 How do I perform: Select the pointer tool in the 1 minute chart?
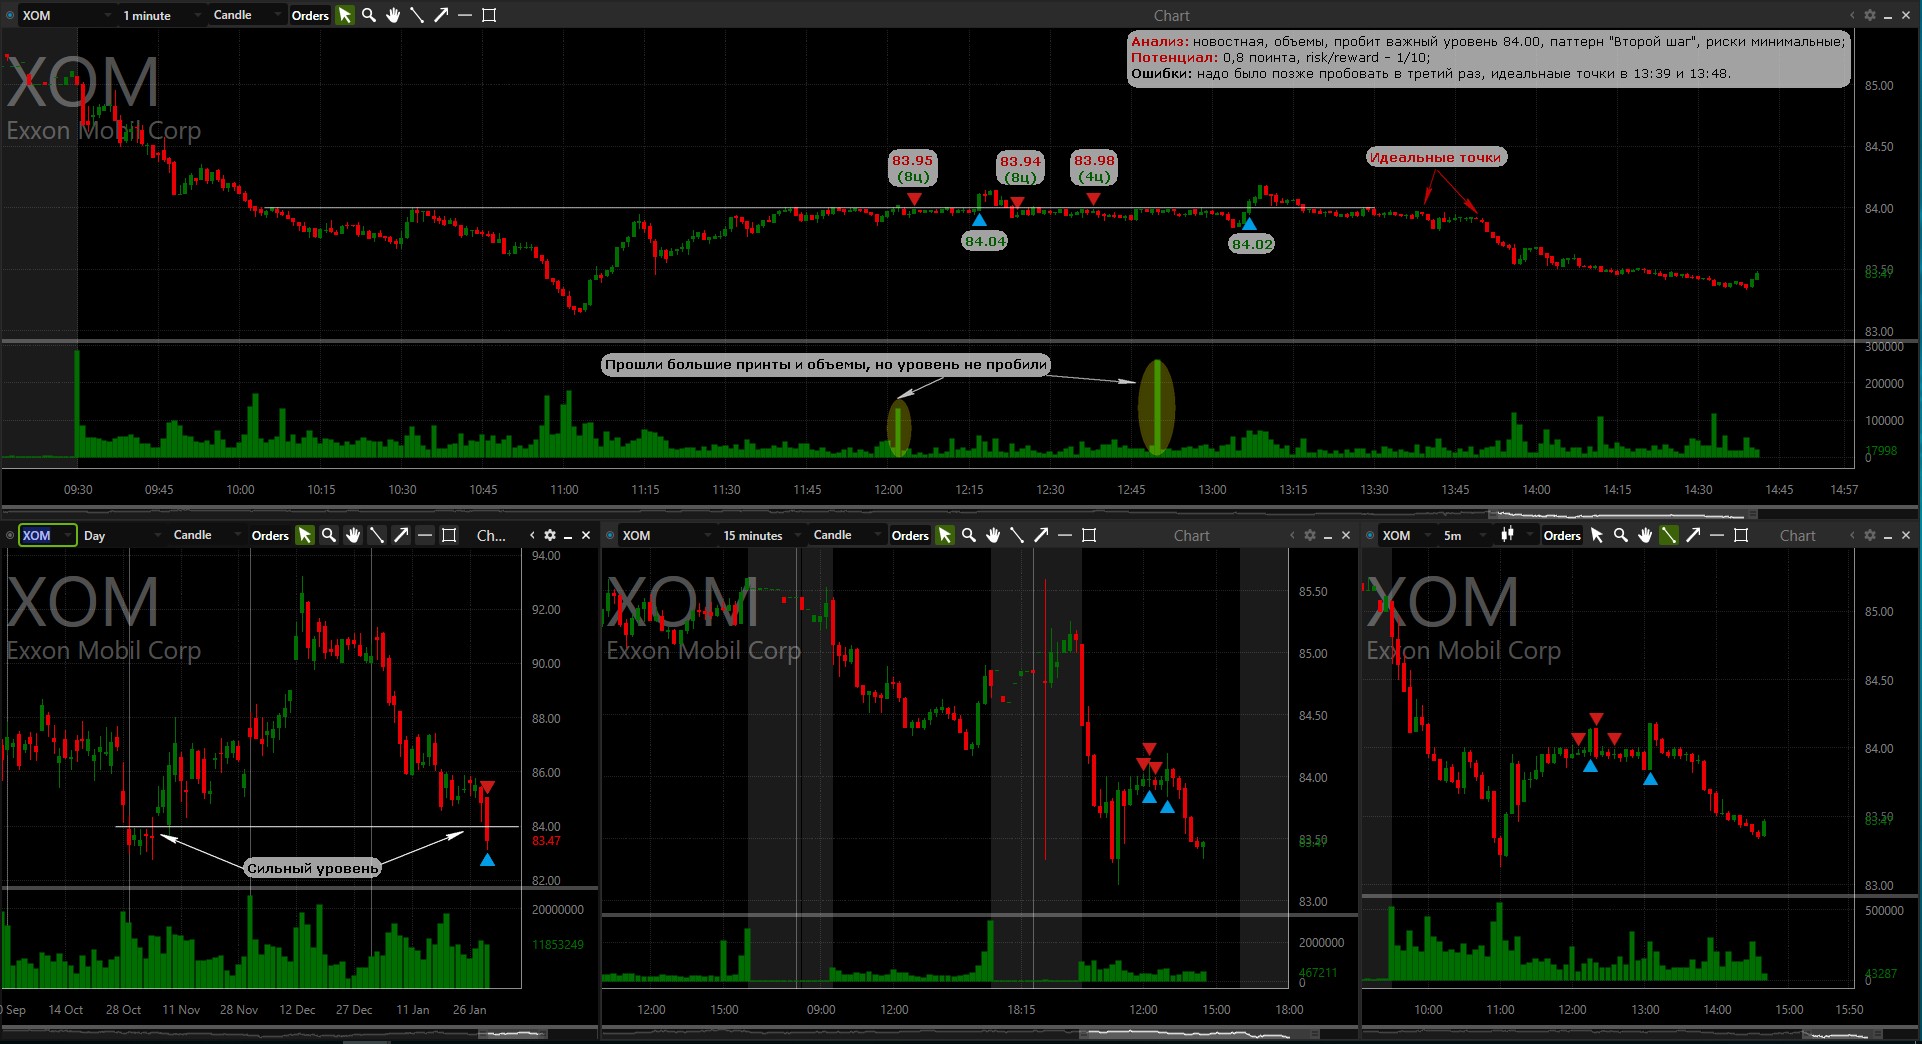pyautogui.click(x=345, y=15)
